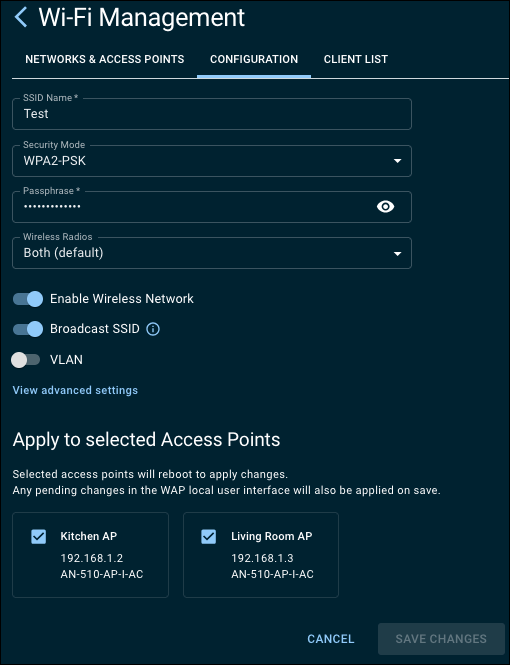Click the Save Changes button
The width and height of the screenshot is (510, 665).
tap(441, 639)
